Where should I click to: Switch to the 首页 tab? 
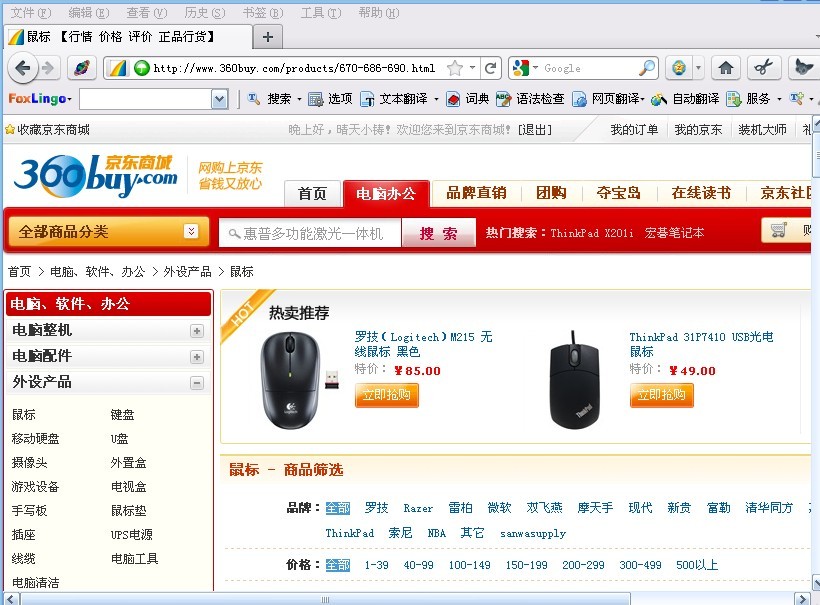pyautogui.click(x=312, y=193)
